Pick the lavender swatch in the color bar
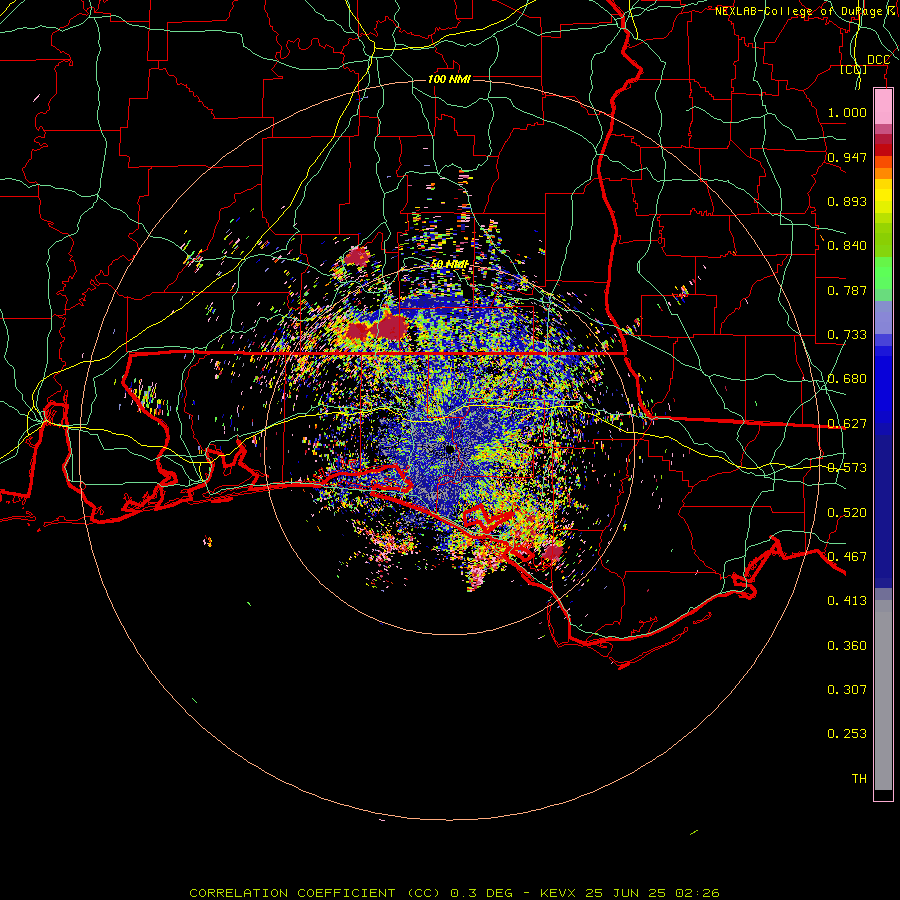 [x=883, y=318]
